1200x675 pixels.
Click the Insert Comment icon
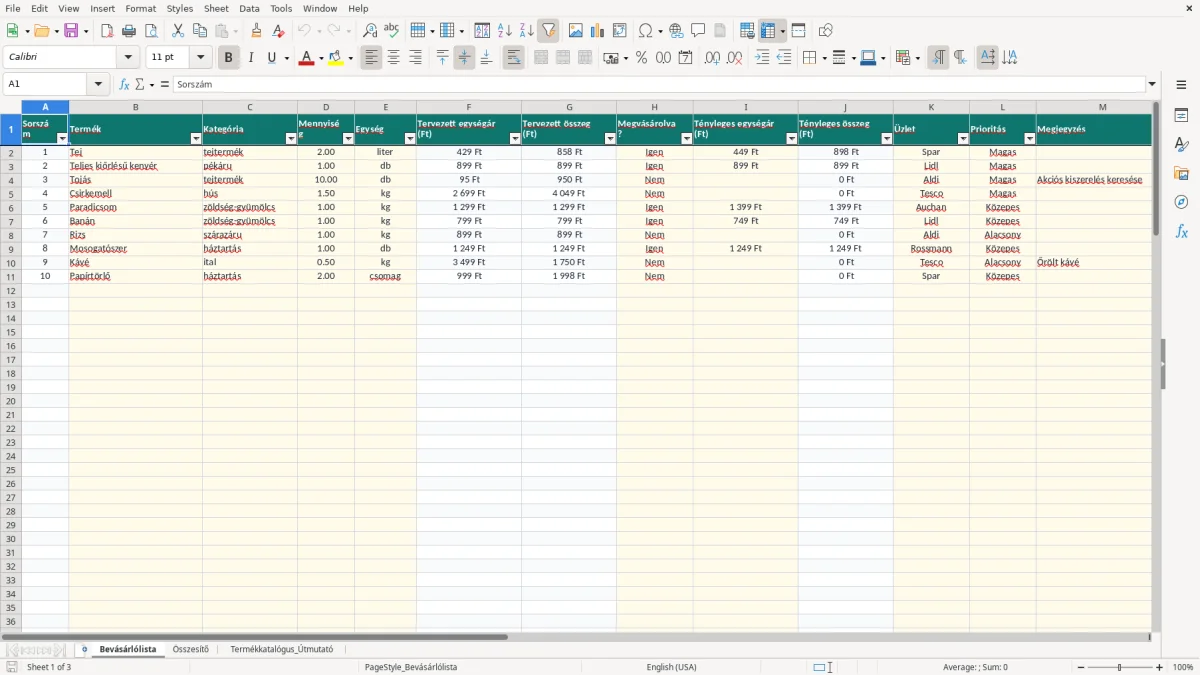click(x=698, y=31)
